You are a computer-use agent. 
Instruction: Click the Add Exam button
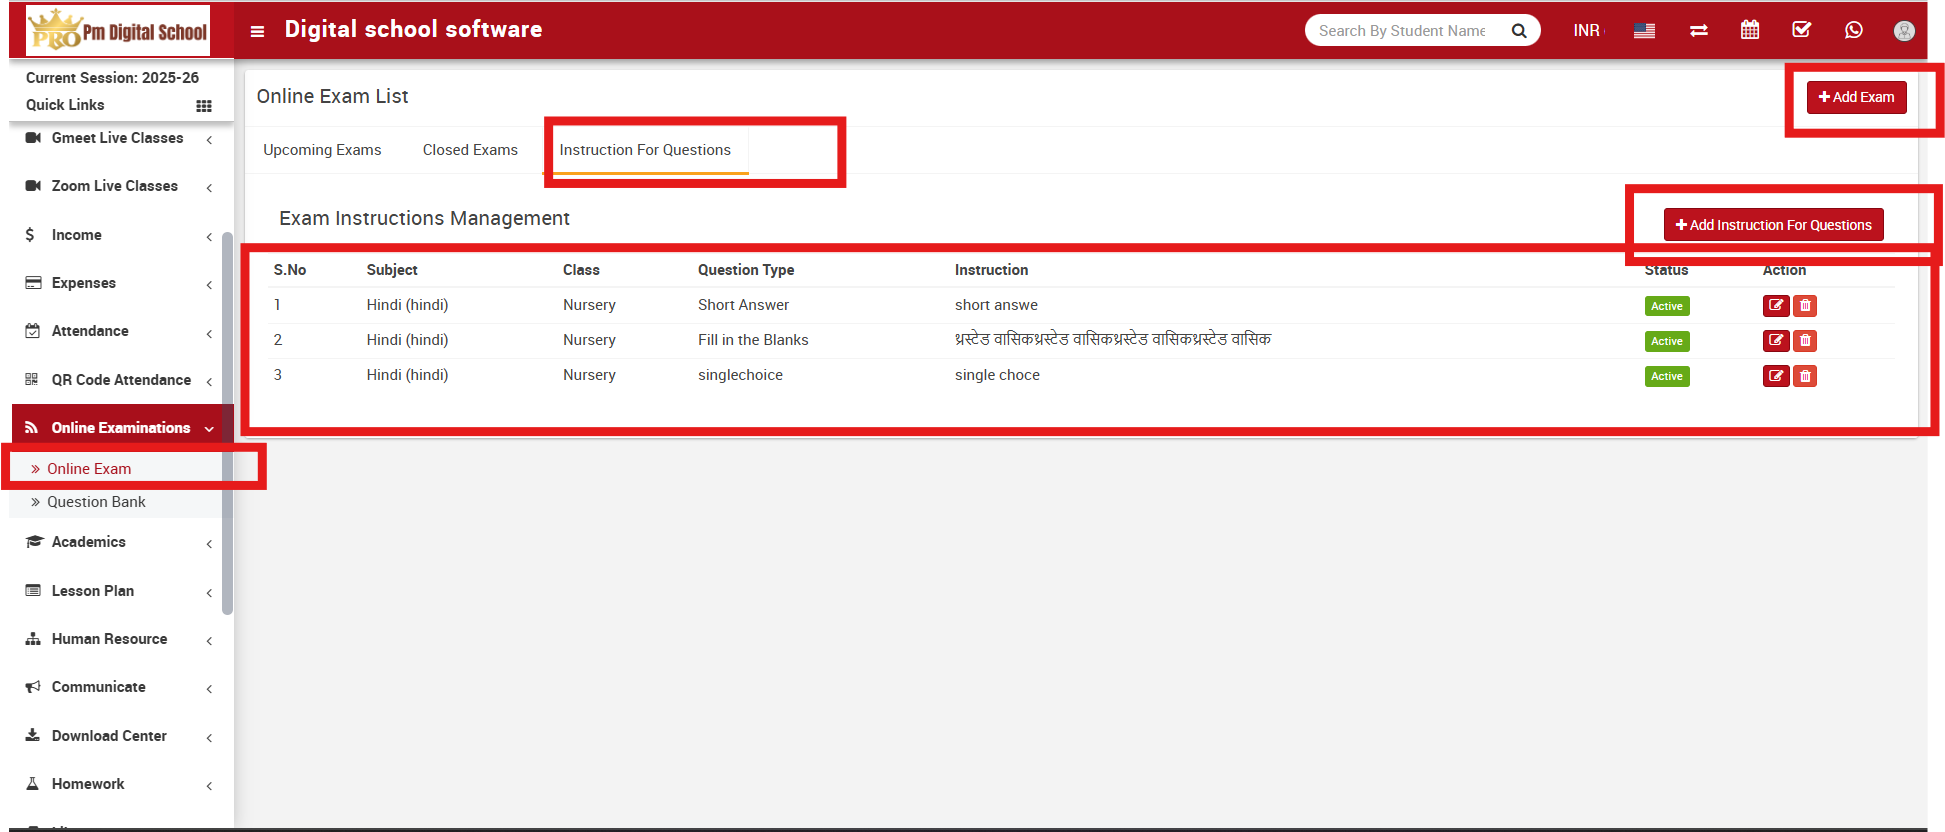point(1856,97)
